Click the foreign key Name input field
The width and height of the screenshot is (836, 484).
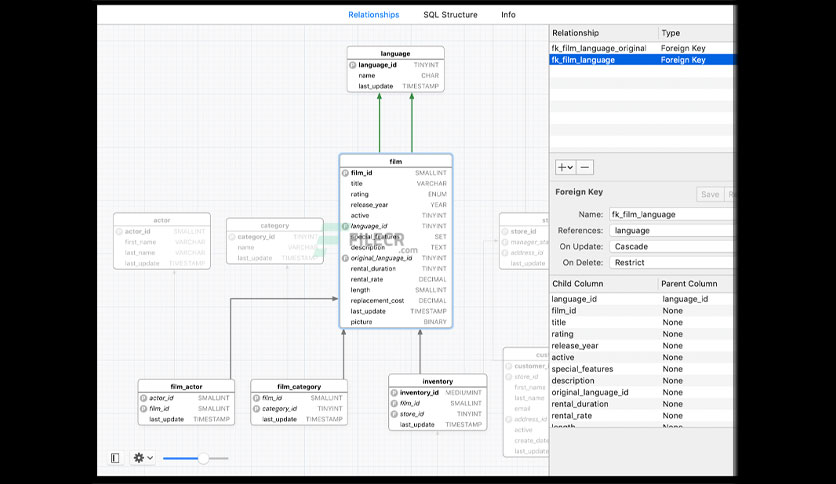(671, 214)
